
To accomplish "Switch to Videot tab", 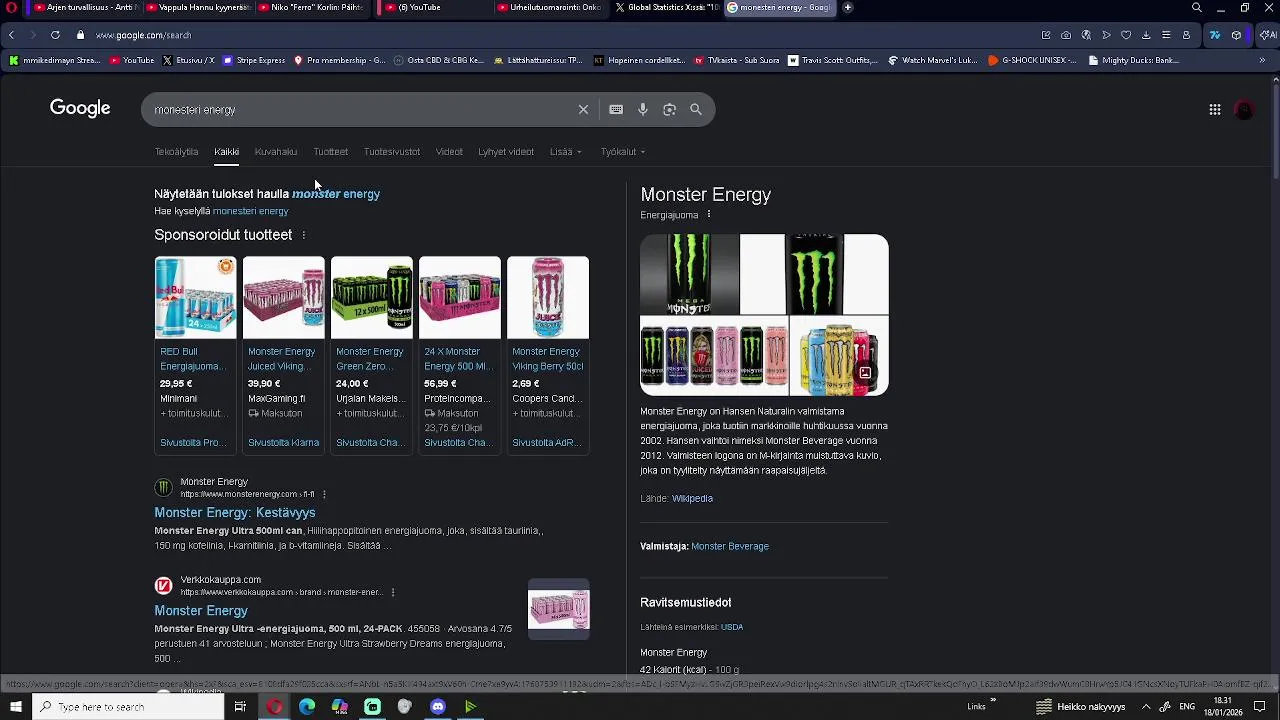I will [x=449, y=152].
